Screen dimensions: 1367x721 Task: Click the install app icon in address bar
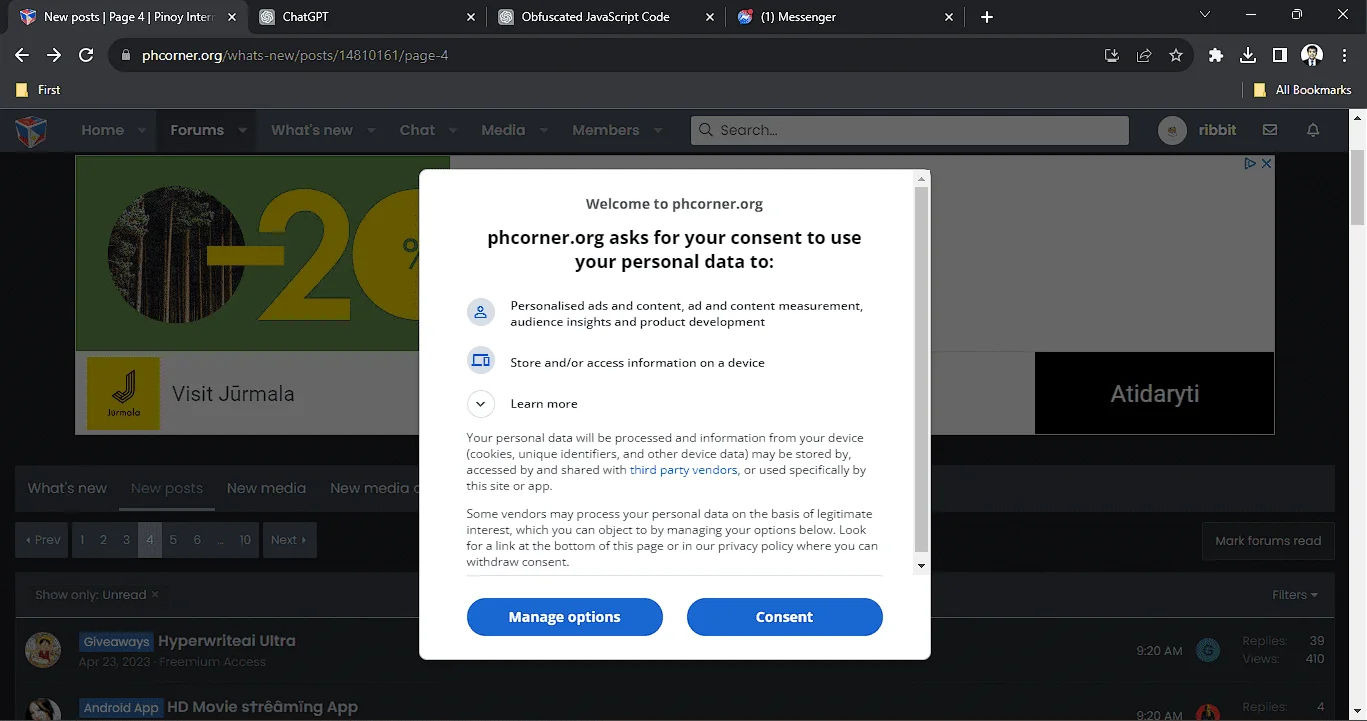coord(1111,56)
